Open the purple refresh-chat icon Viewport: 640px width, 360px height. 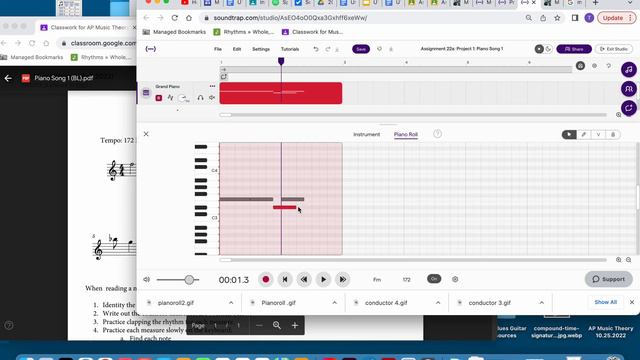pos(629,108)
